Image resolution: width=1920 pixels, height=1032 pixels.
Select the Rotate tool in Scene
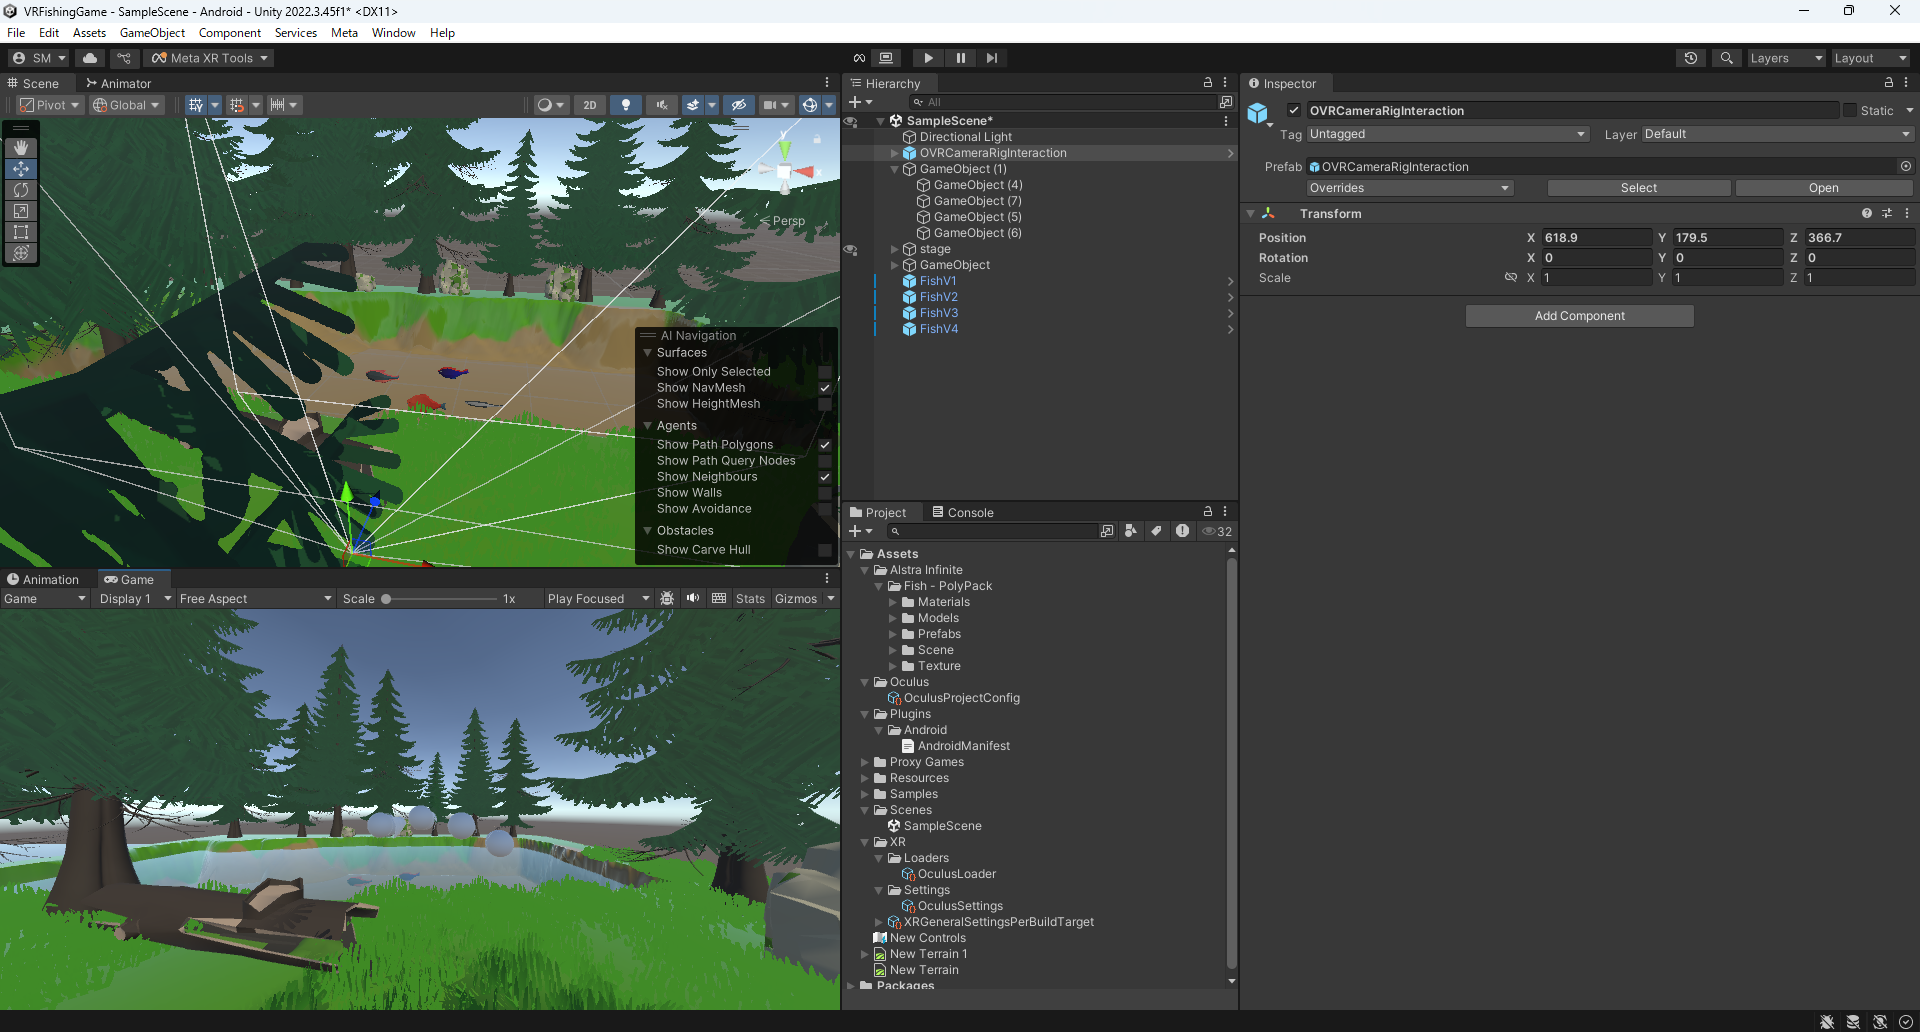point(21,190)
